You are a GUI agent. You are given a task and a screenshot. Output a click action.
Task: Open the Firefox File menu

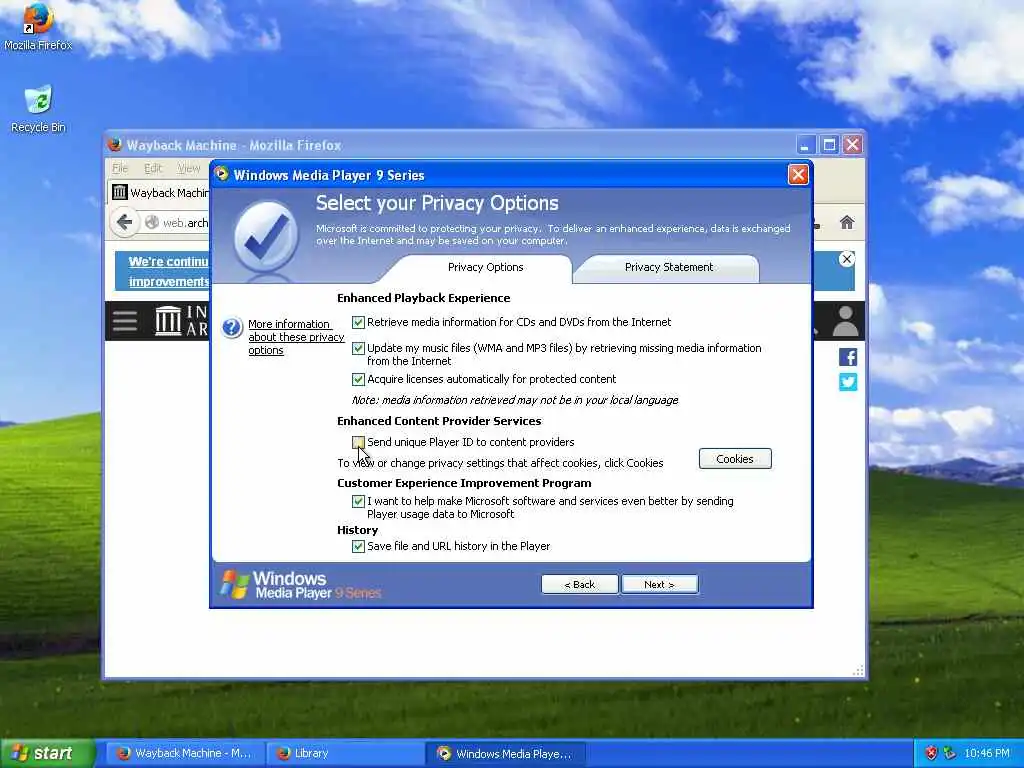[x=120, y=168]
